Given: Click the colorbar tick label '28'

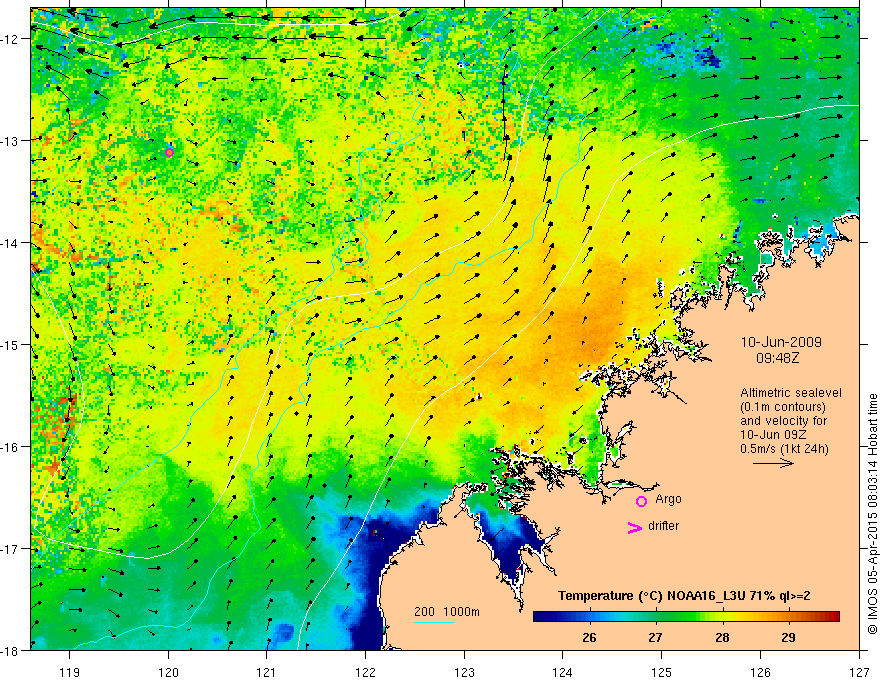Looking at the screenshot, I should coord(722,637).
